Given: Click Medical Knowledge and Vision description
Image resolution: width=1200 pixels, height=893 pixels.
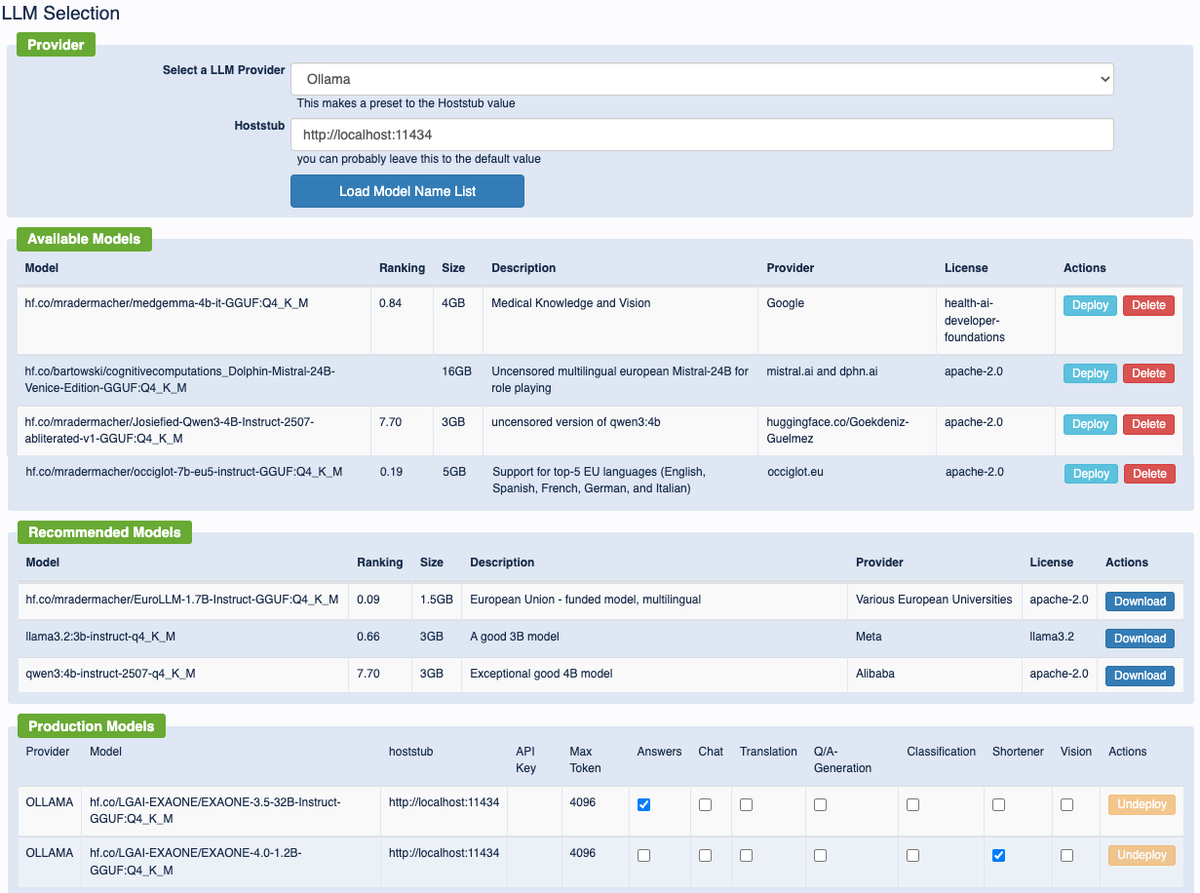Looking at the screenshot, I should pyautogui.click(x=571, y=303).
